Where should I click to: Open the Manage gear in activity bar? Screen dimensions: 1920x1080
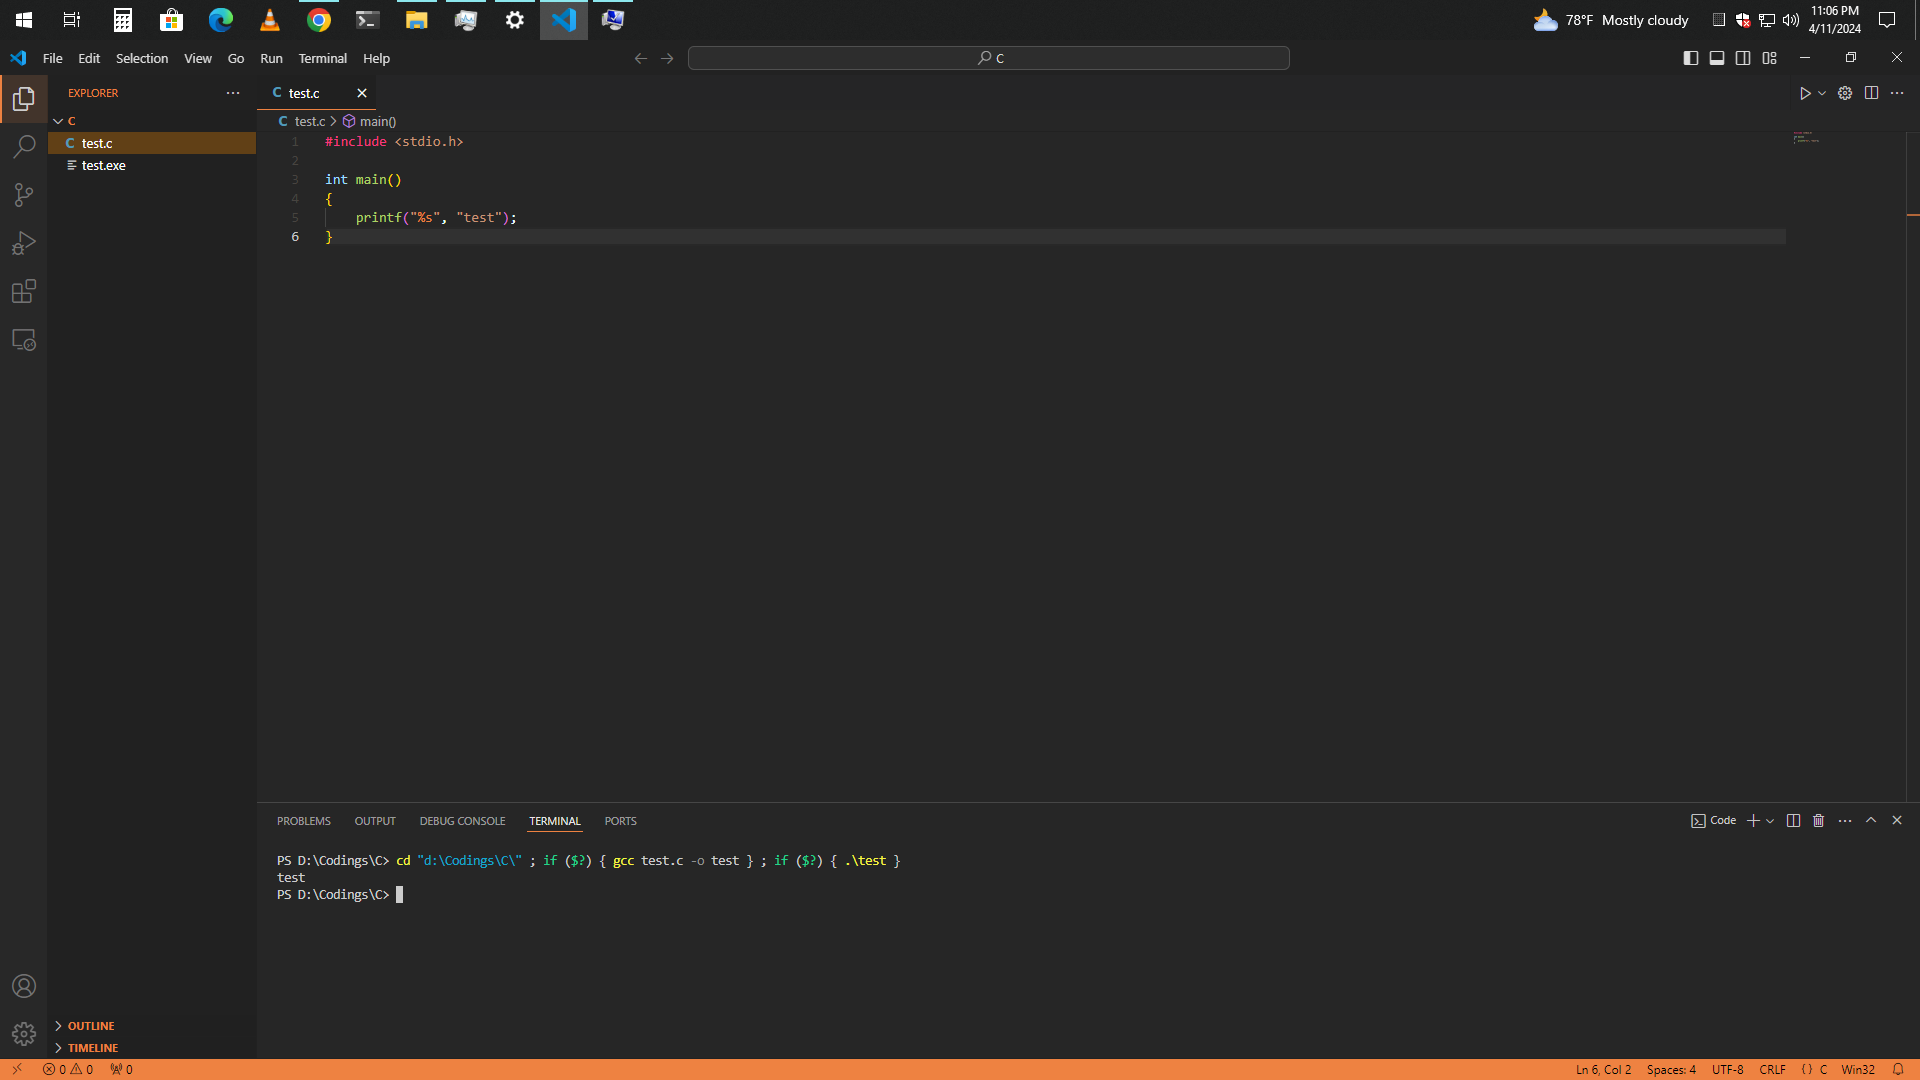pyautogui.click(x=24, y=1034)
